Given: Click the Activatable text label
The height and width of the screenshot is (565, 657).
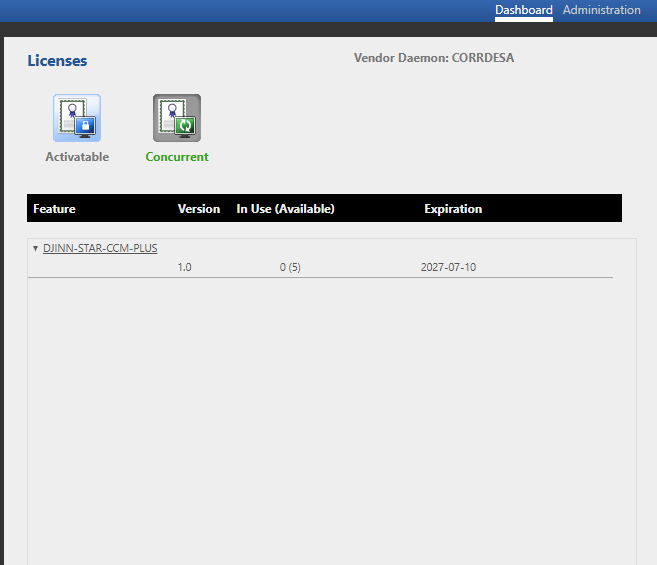Looking at the screenshot, I should (x=77, y=157).
